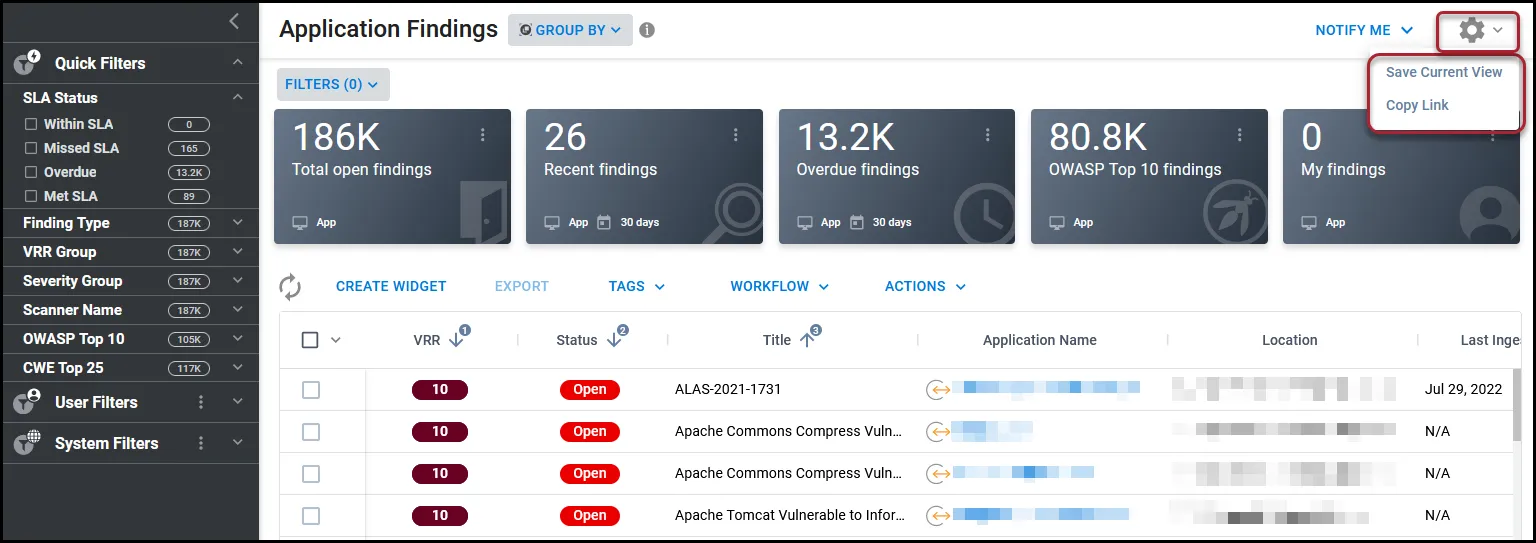Image resolution: width=1536 pixels, height=543 pixels.
Task: Click the Overdue findings card
Action: pyautogui.click(x=897, y=177)
